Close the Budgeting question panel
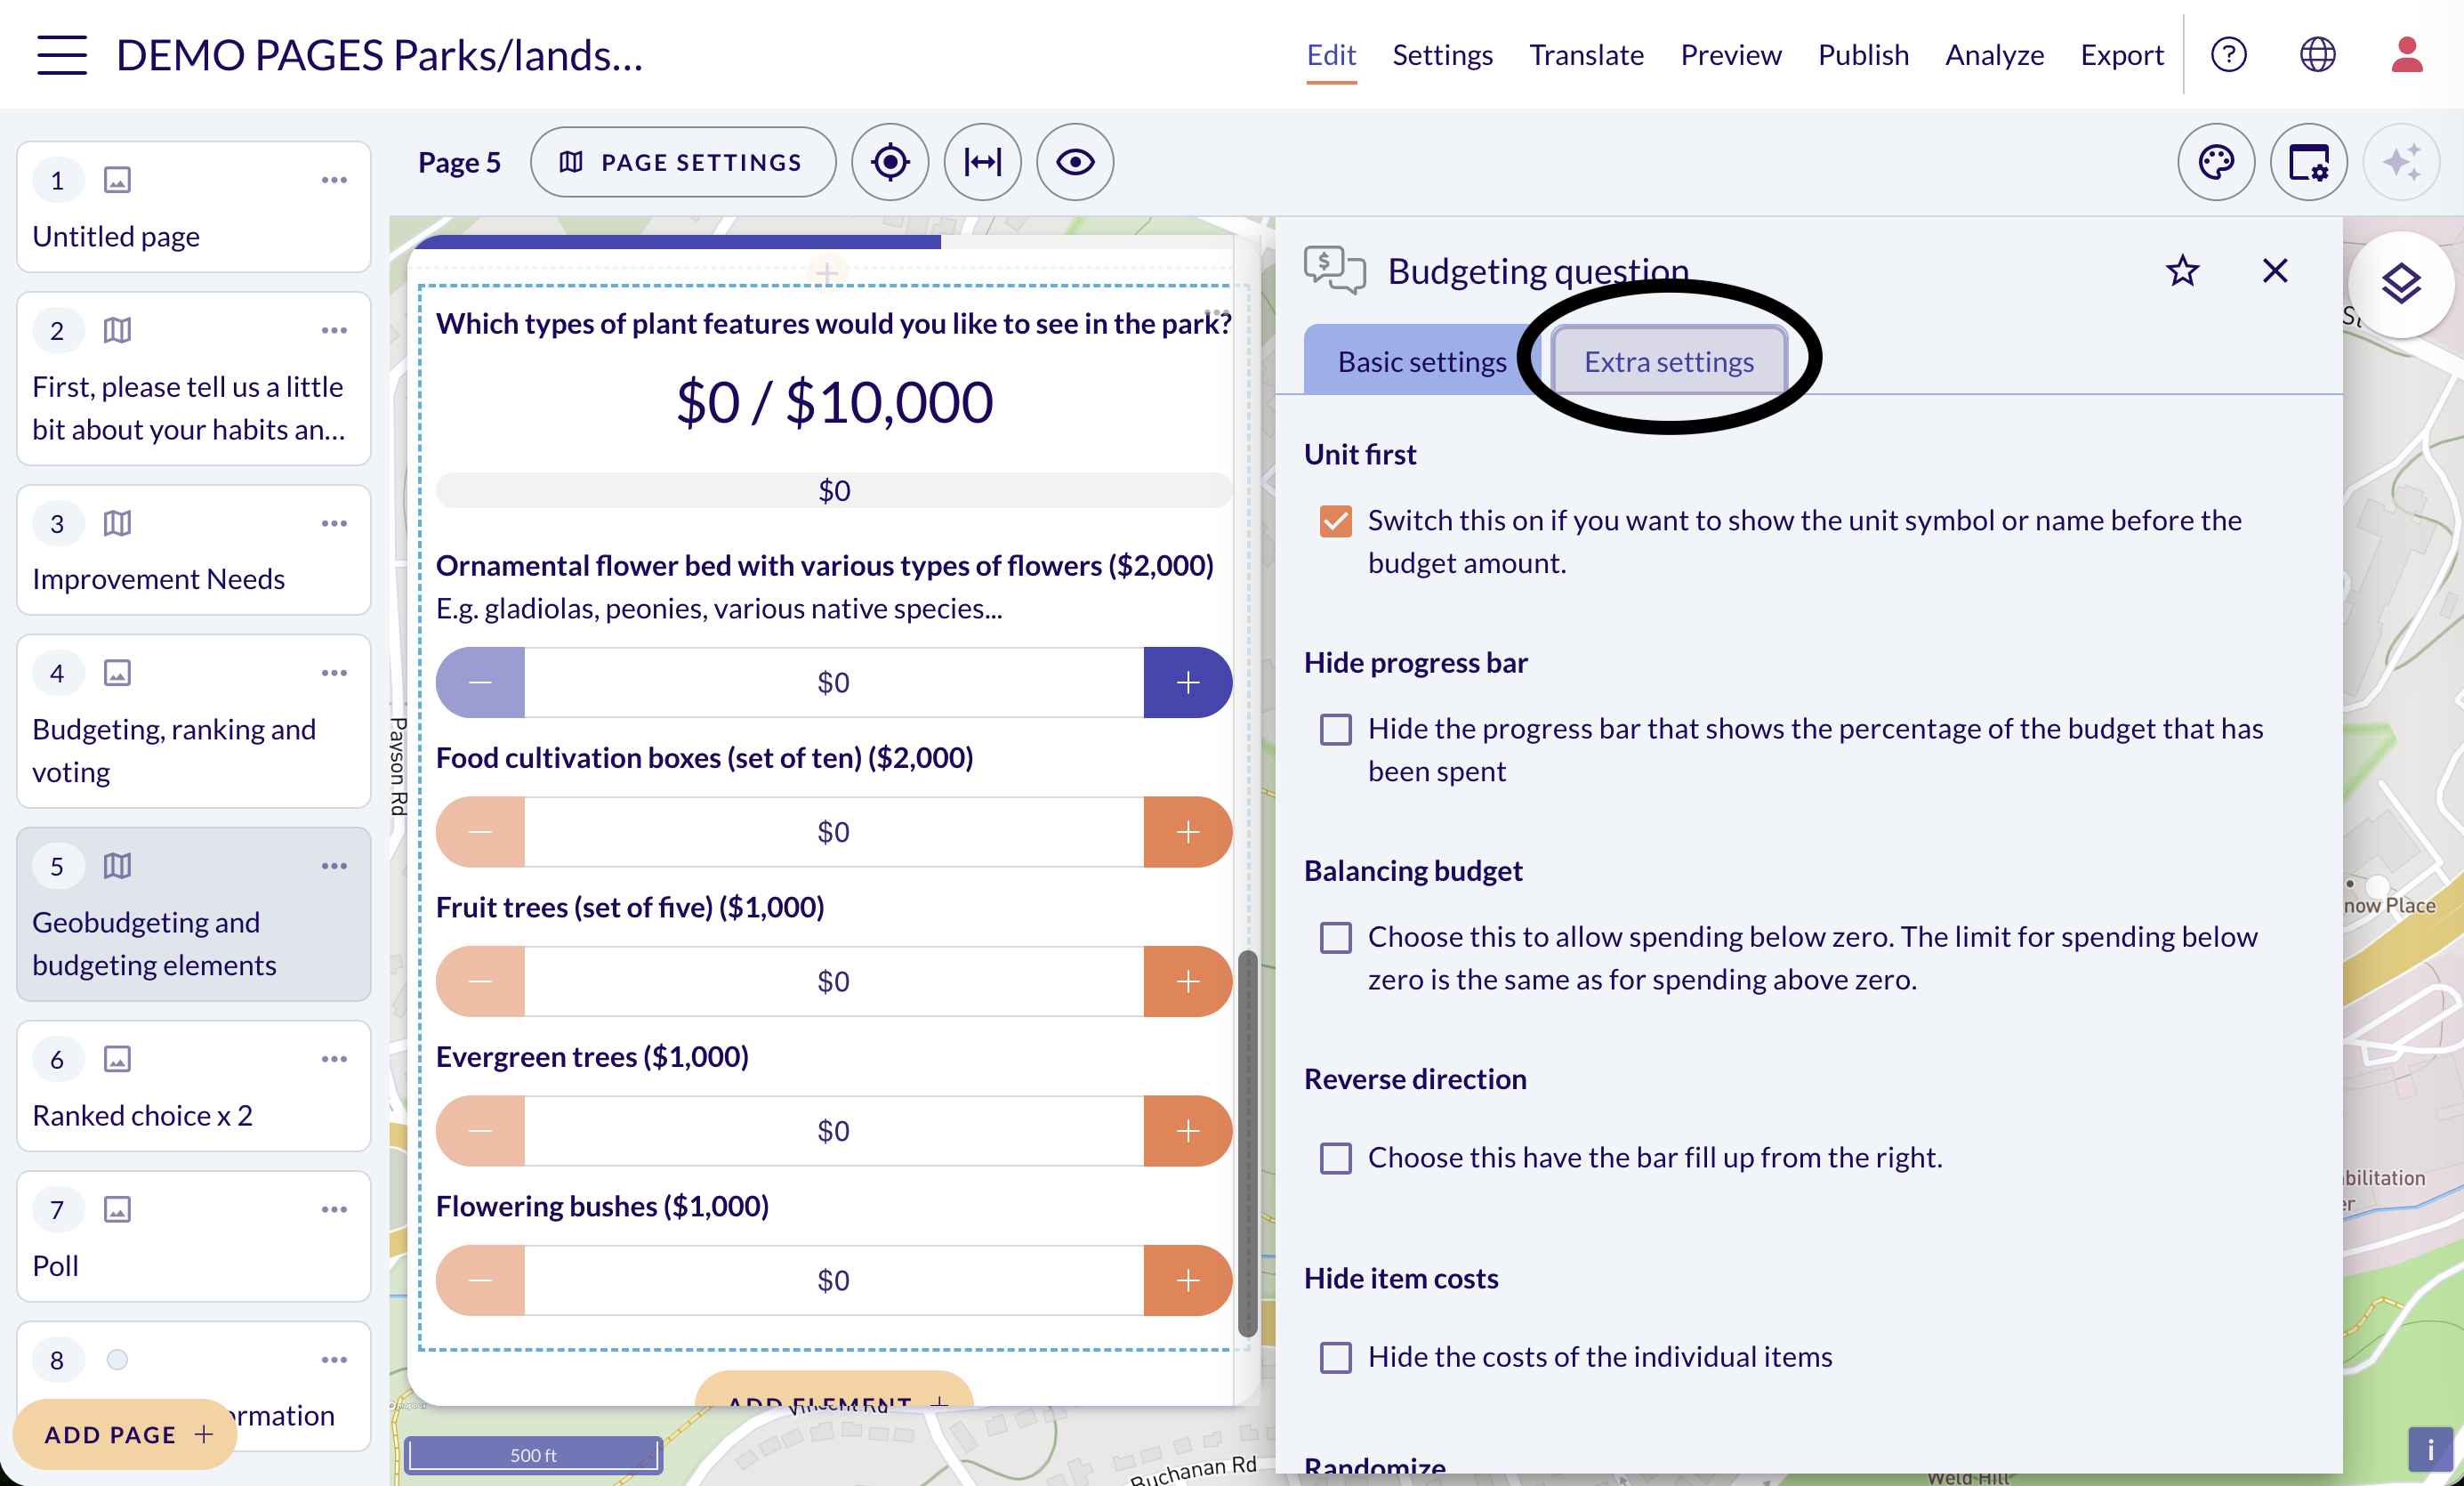Image resolution: width=2464 pixels, height=1486 pixels. point(2275,270)
